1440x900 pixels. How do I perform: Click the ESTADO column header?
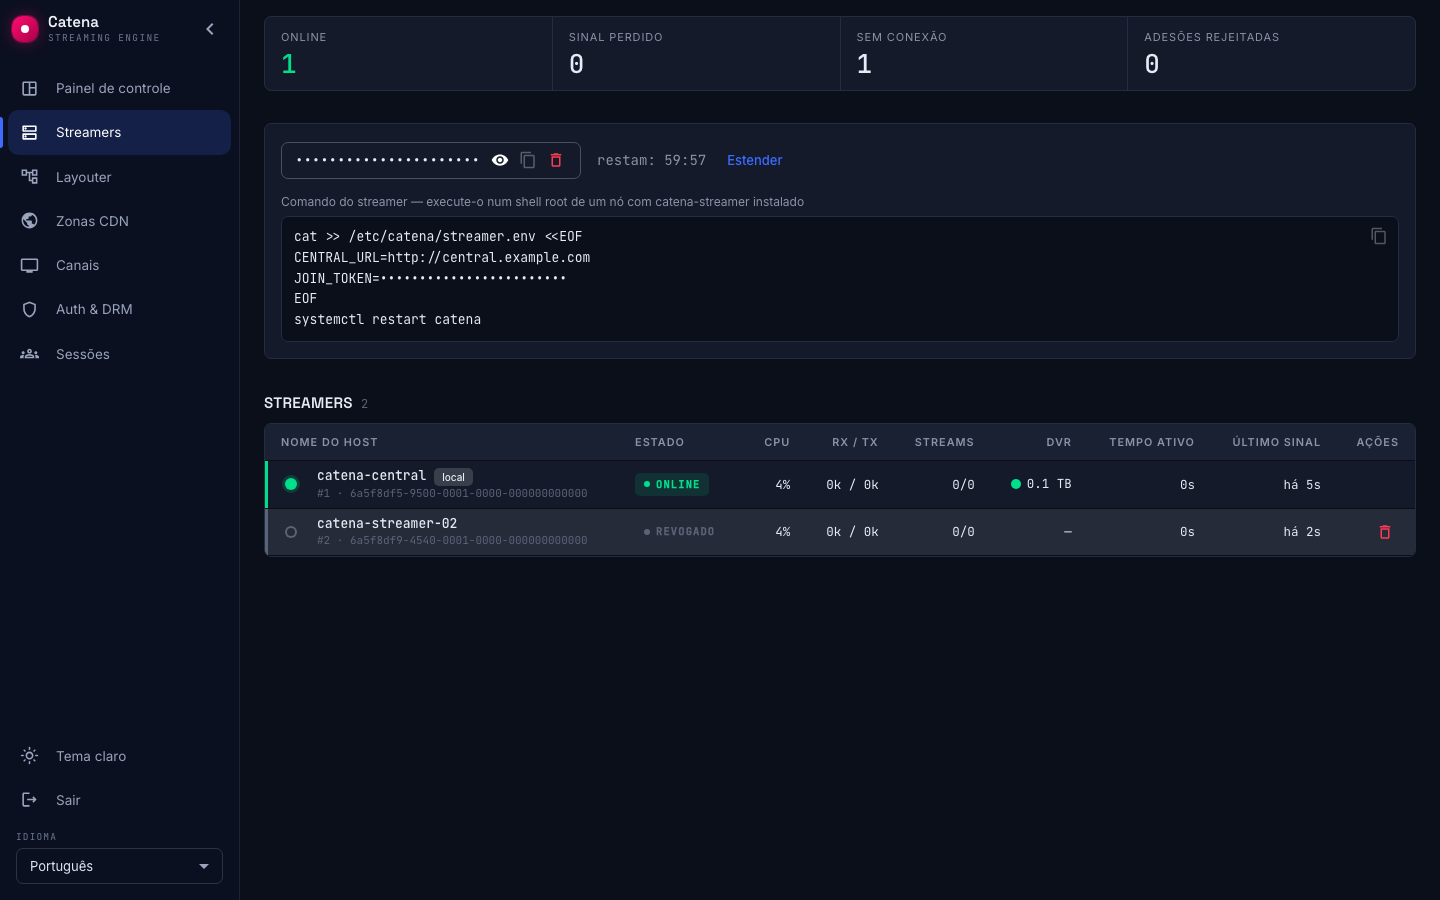659,442
